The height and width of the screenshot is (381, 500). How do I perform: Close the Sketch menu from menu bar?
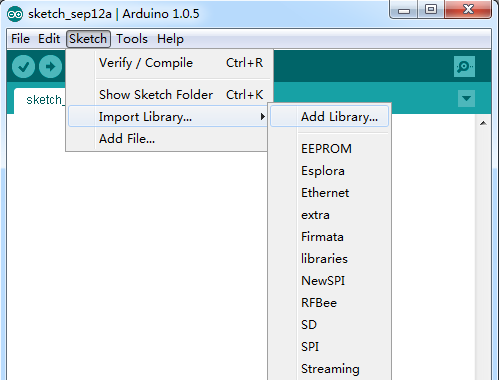coord(88,39)
